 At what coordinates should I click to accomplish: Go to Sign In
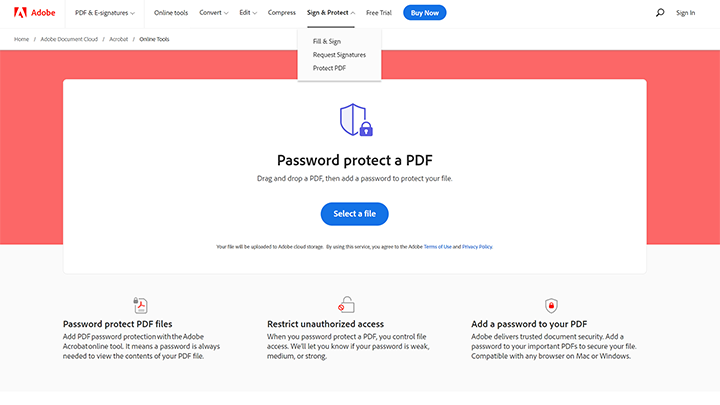pos(685,13)
